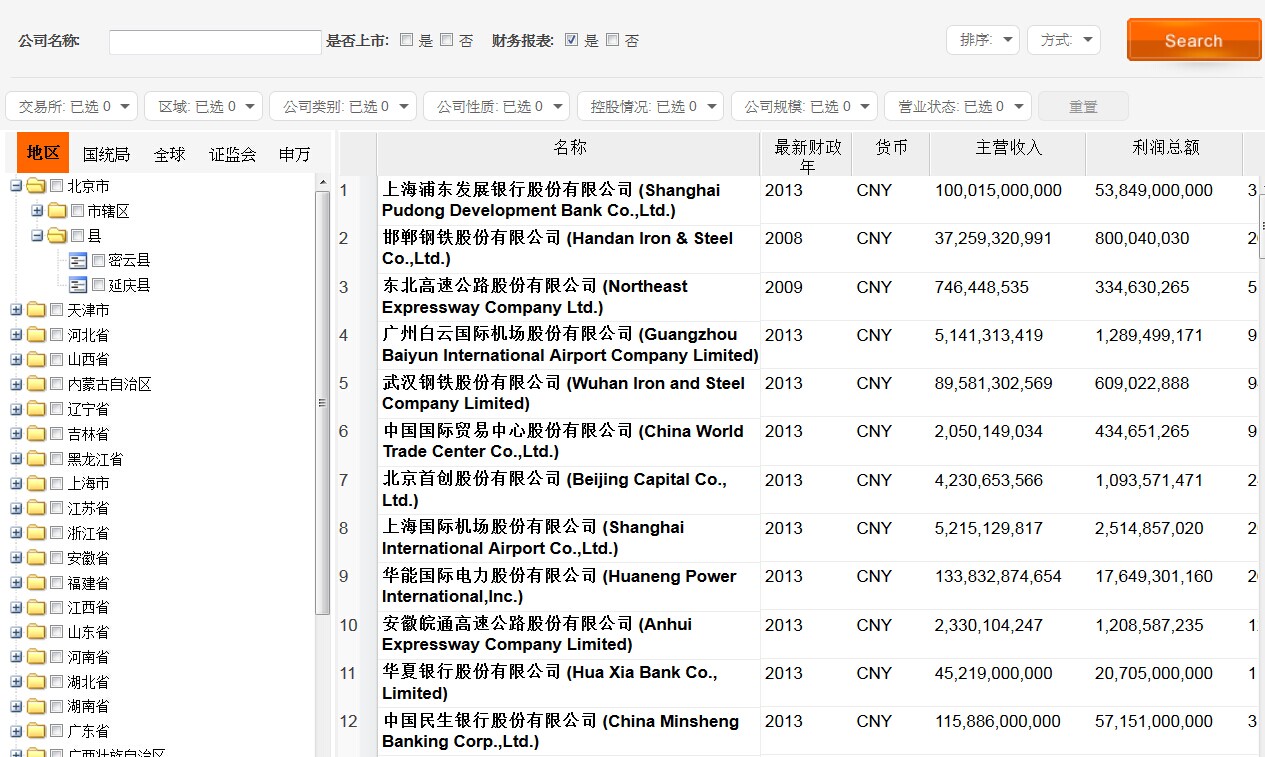Expand the 天津市 tree node
1265x757 pixels.
[16, 310]
